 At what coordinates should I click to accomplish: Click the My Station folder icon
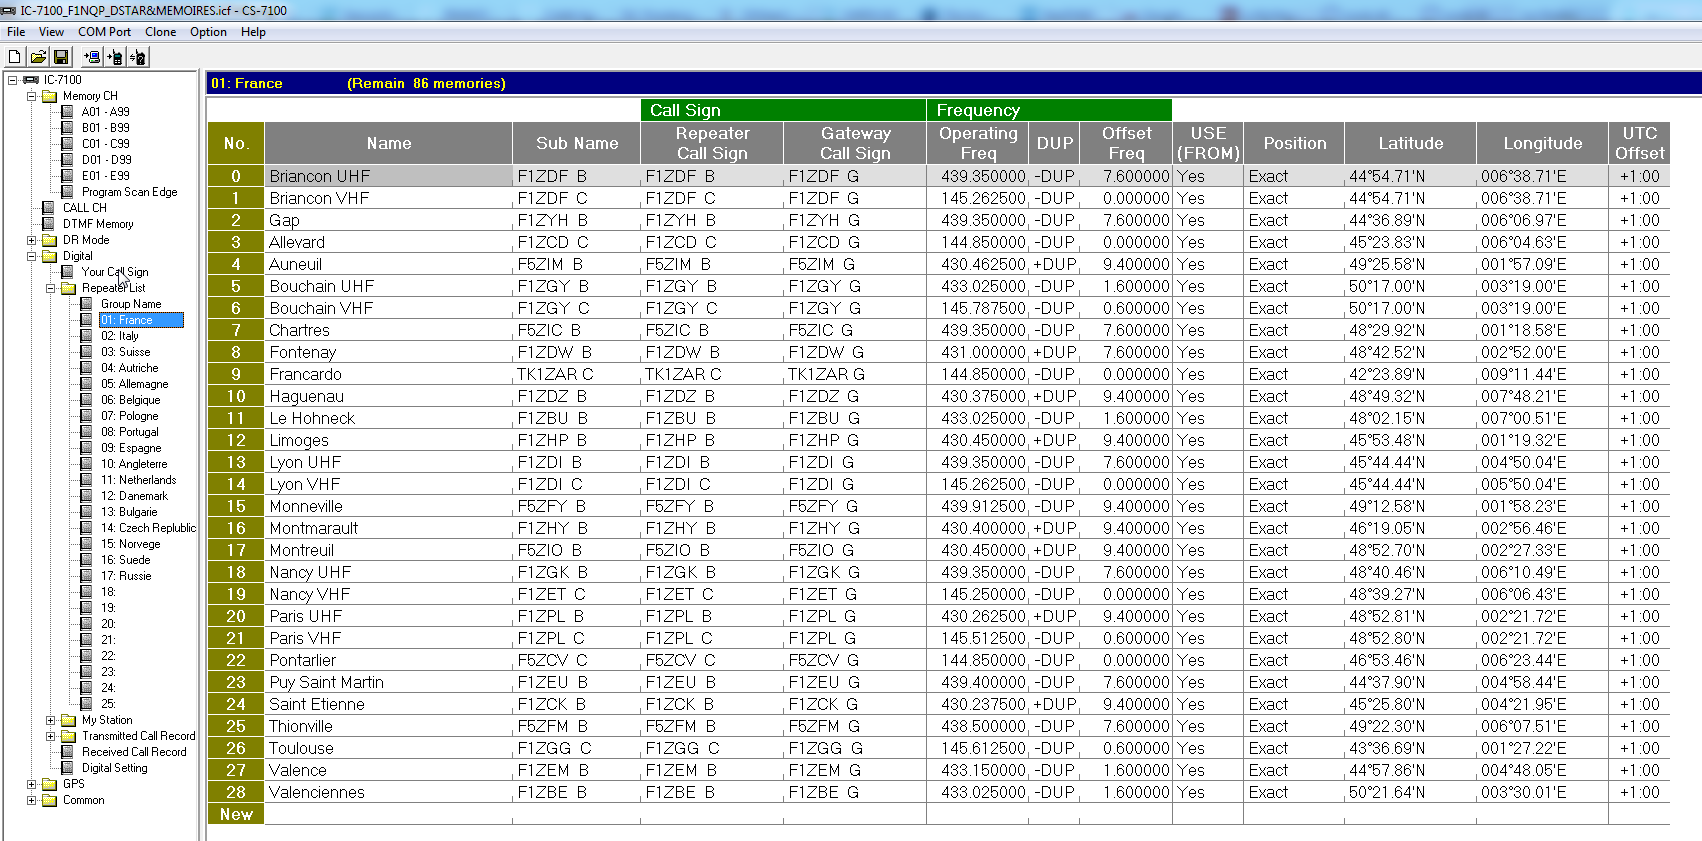68,720
